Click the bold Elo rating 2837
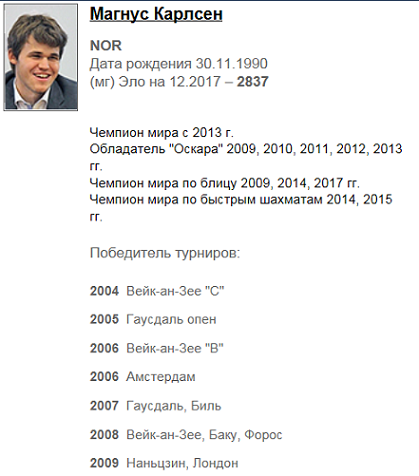The image size is (419, 476). coord(252,82)
